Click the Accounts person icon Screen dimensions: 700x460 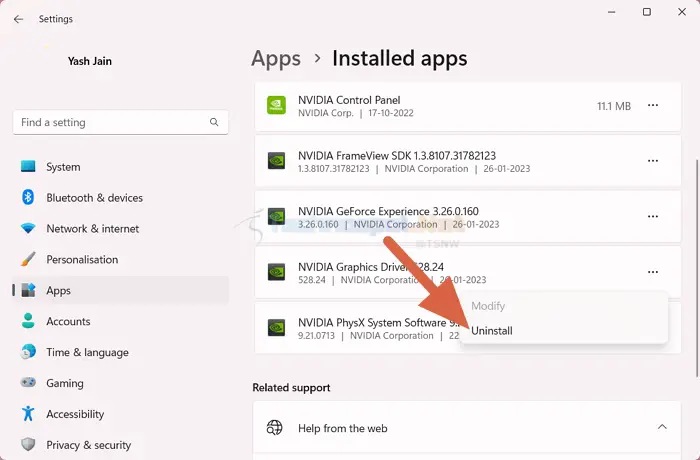[x=28, y=321]
